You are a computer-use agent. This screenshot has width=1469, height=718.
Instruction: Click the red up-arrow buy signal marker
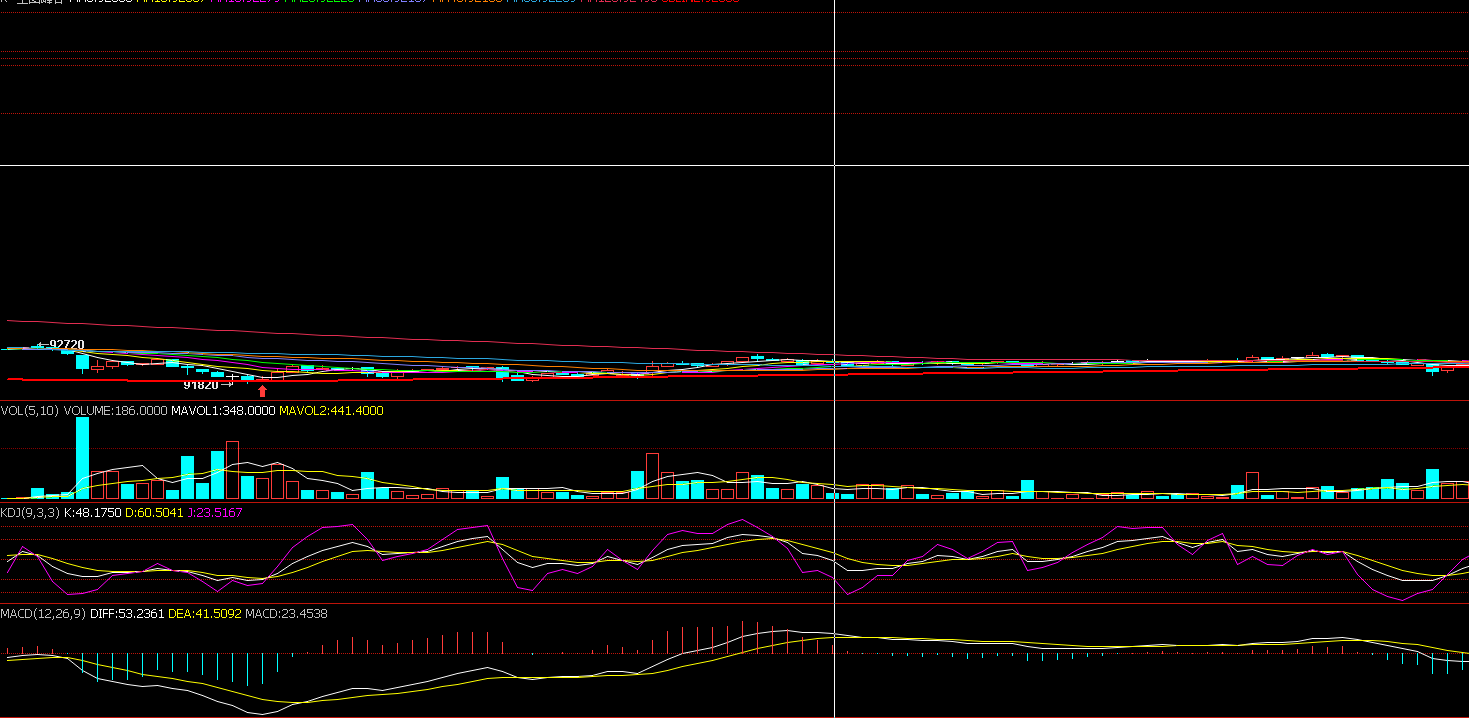pyautogui.click(x=263, y=391)
